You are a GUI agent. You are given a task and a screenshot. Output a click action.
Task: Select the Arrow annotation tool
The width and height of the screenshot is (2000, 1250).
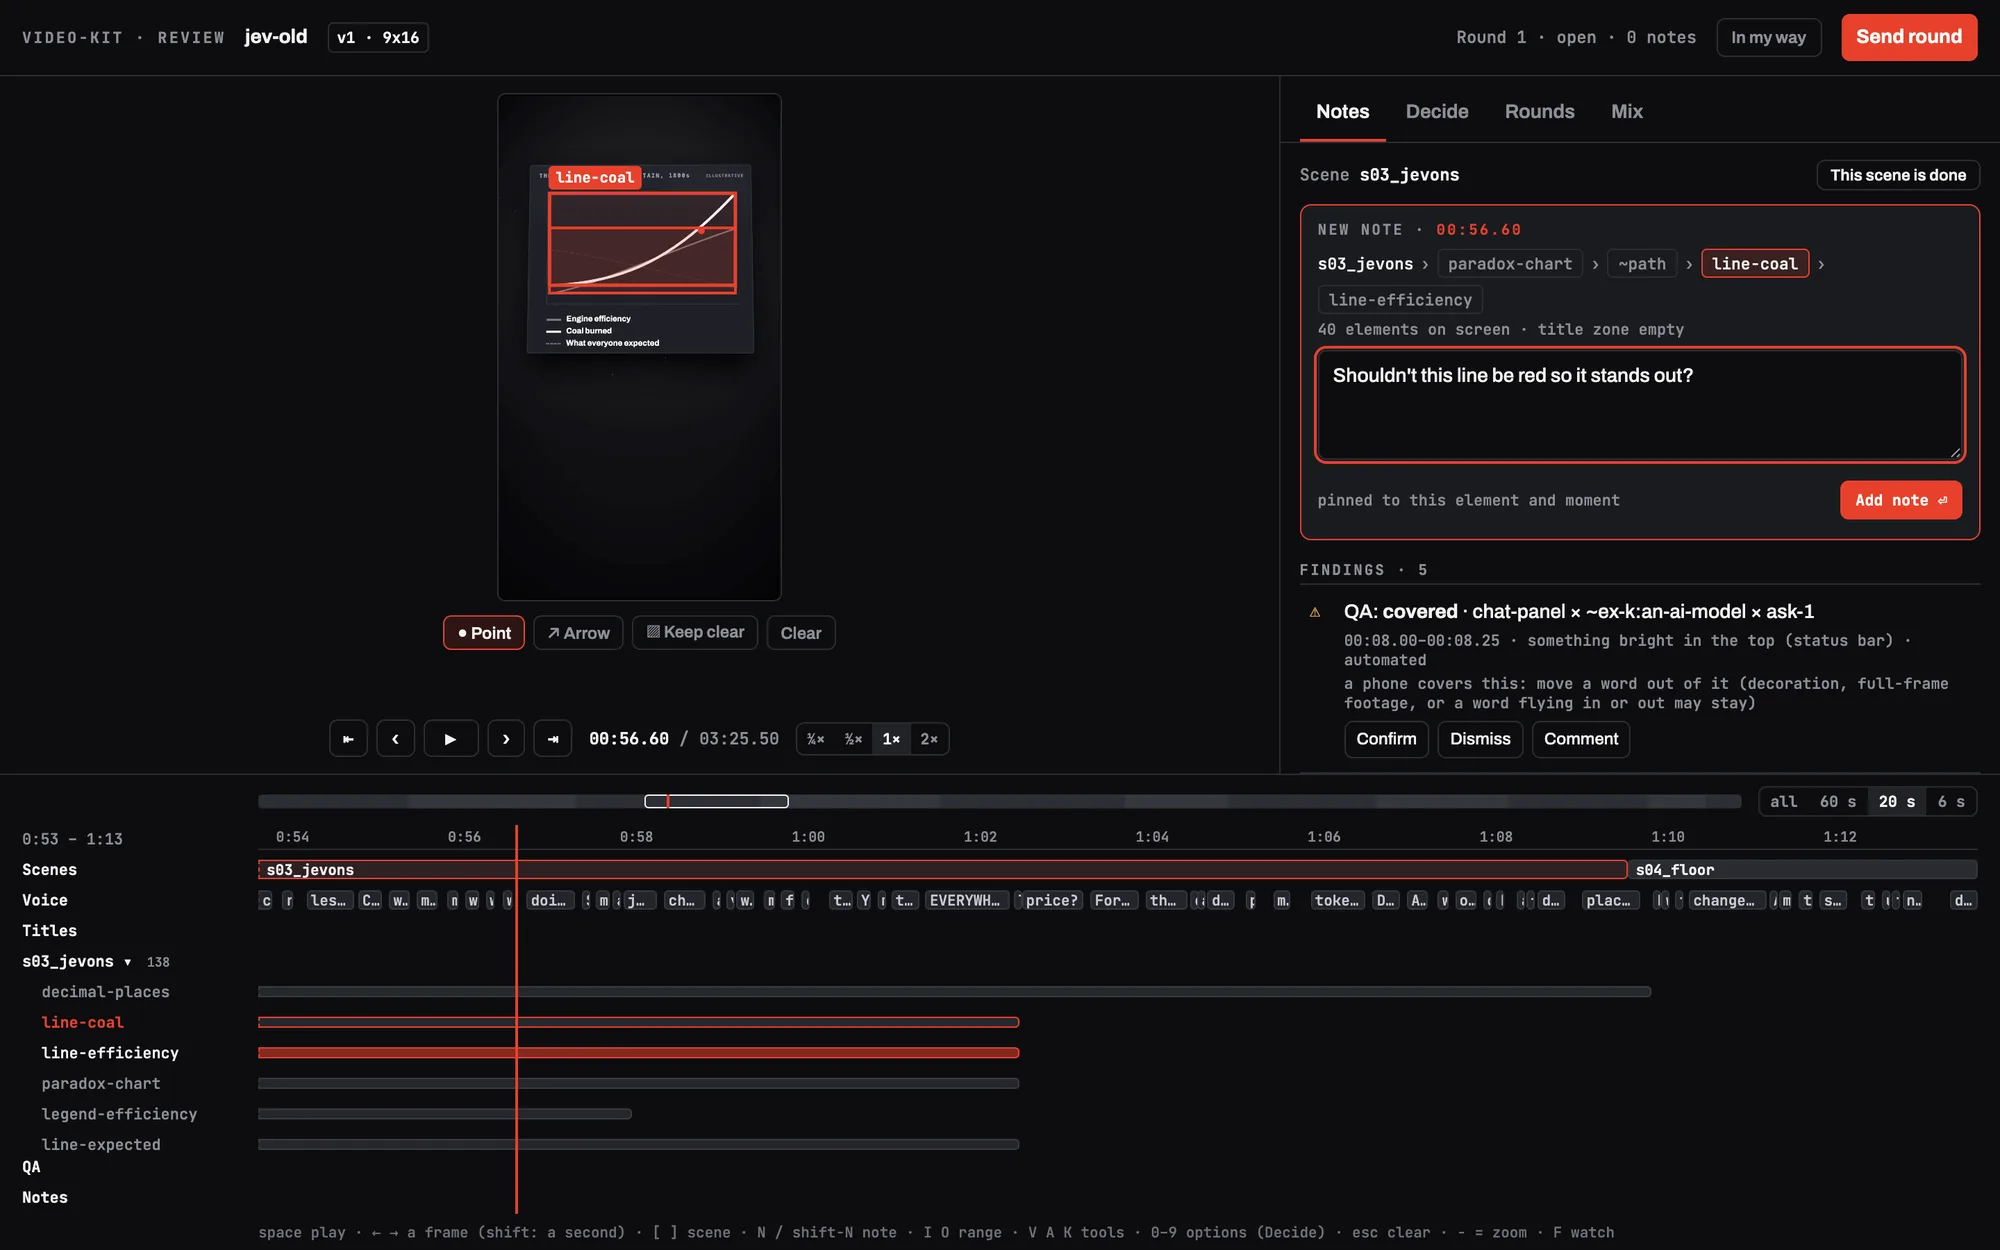pyautogui.click(x=578, y=633)
